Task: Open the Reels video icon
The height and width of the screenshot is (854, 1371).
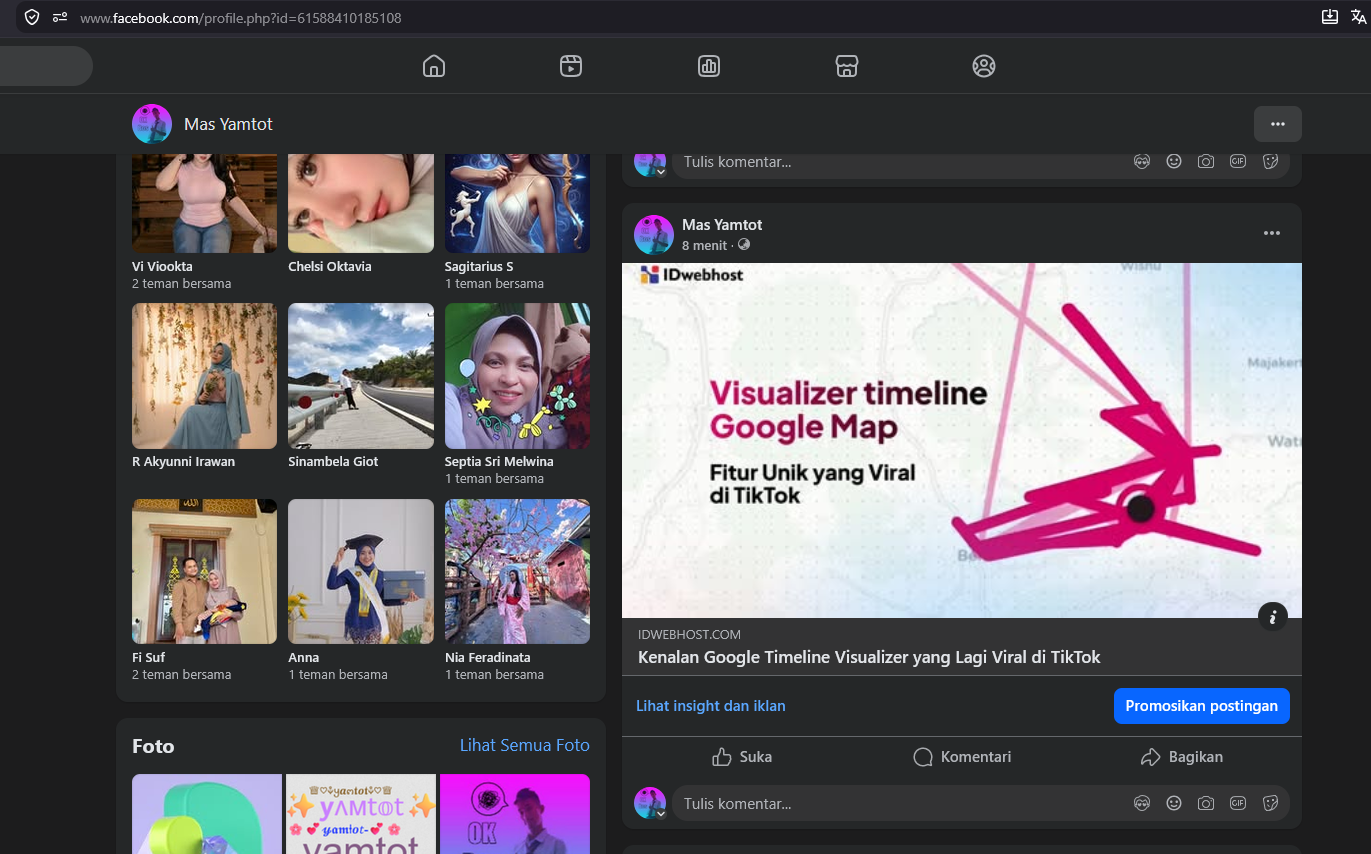Action: (571, 66)
